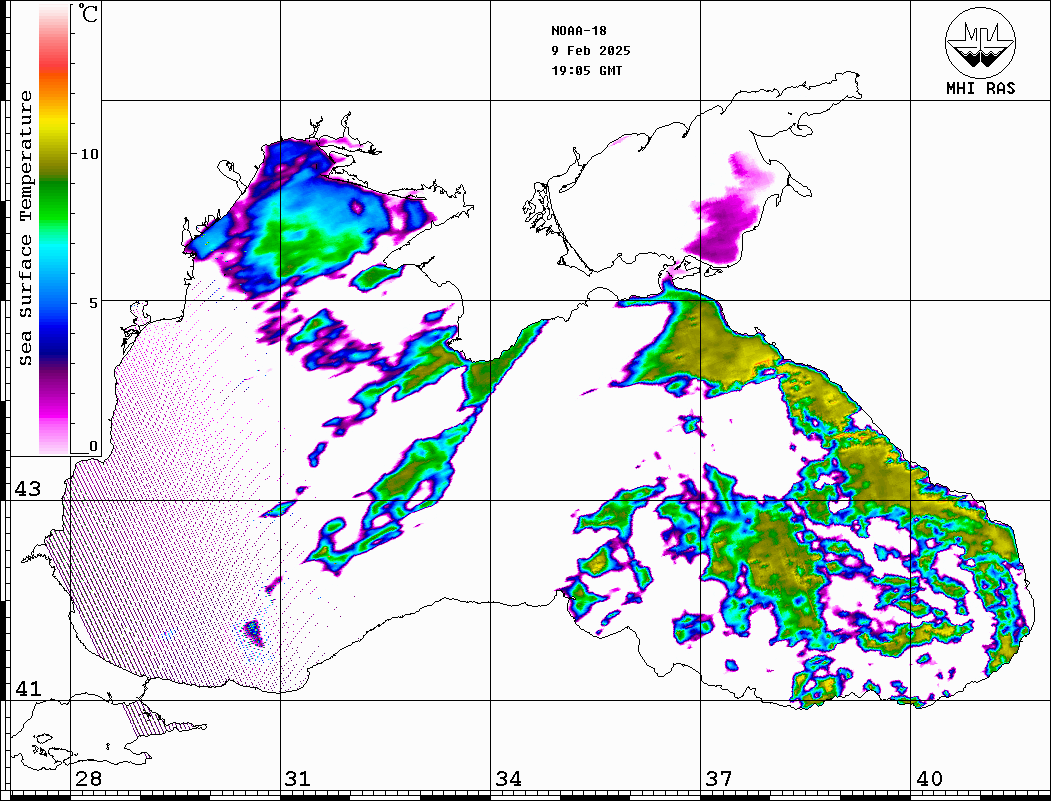
Task: Click the '9 Feb 2025' date text
Action: pos(591,51)
